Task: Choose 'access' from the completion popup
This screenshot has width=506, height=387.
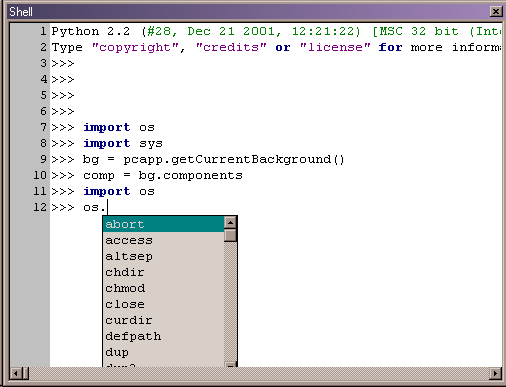Action: pyautogui.click(x=164, y=240)
